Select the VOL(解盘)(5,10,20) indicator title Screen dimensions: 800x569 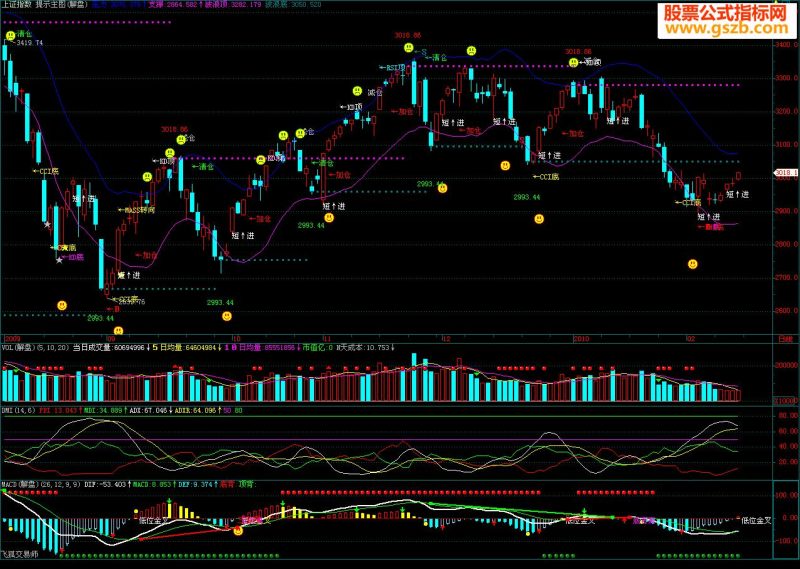click(36, 348)
